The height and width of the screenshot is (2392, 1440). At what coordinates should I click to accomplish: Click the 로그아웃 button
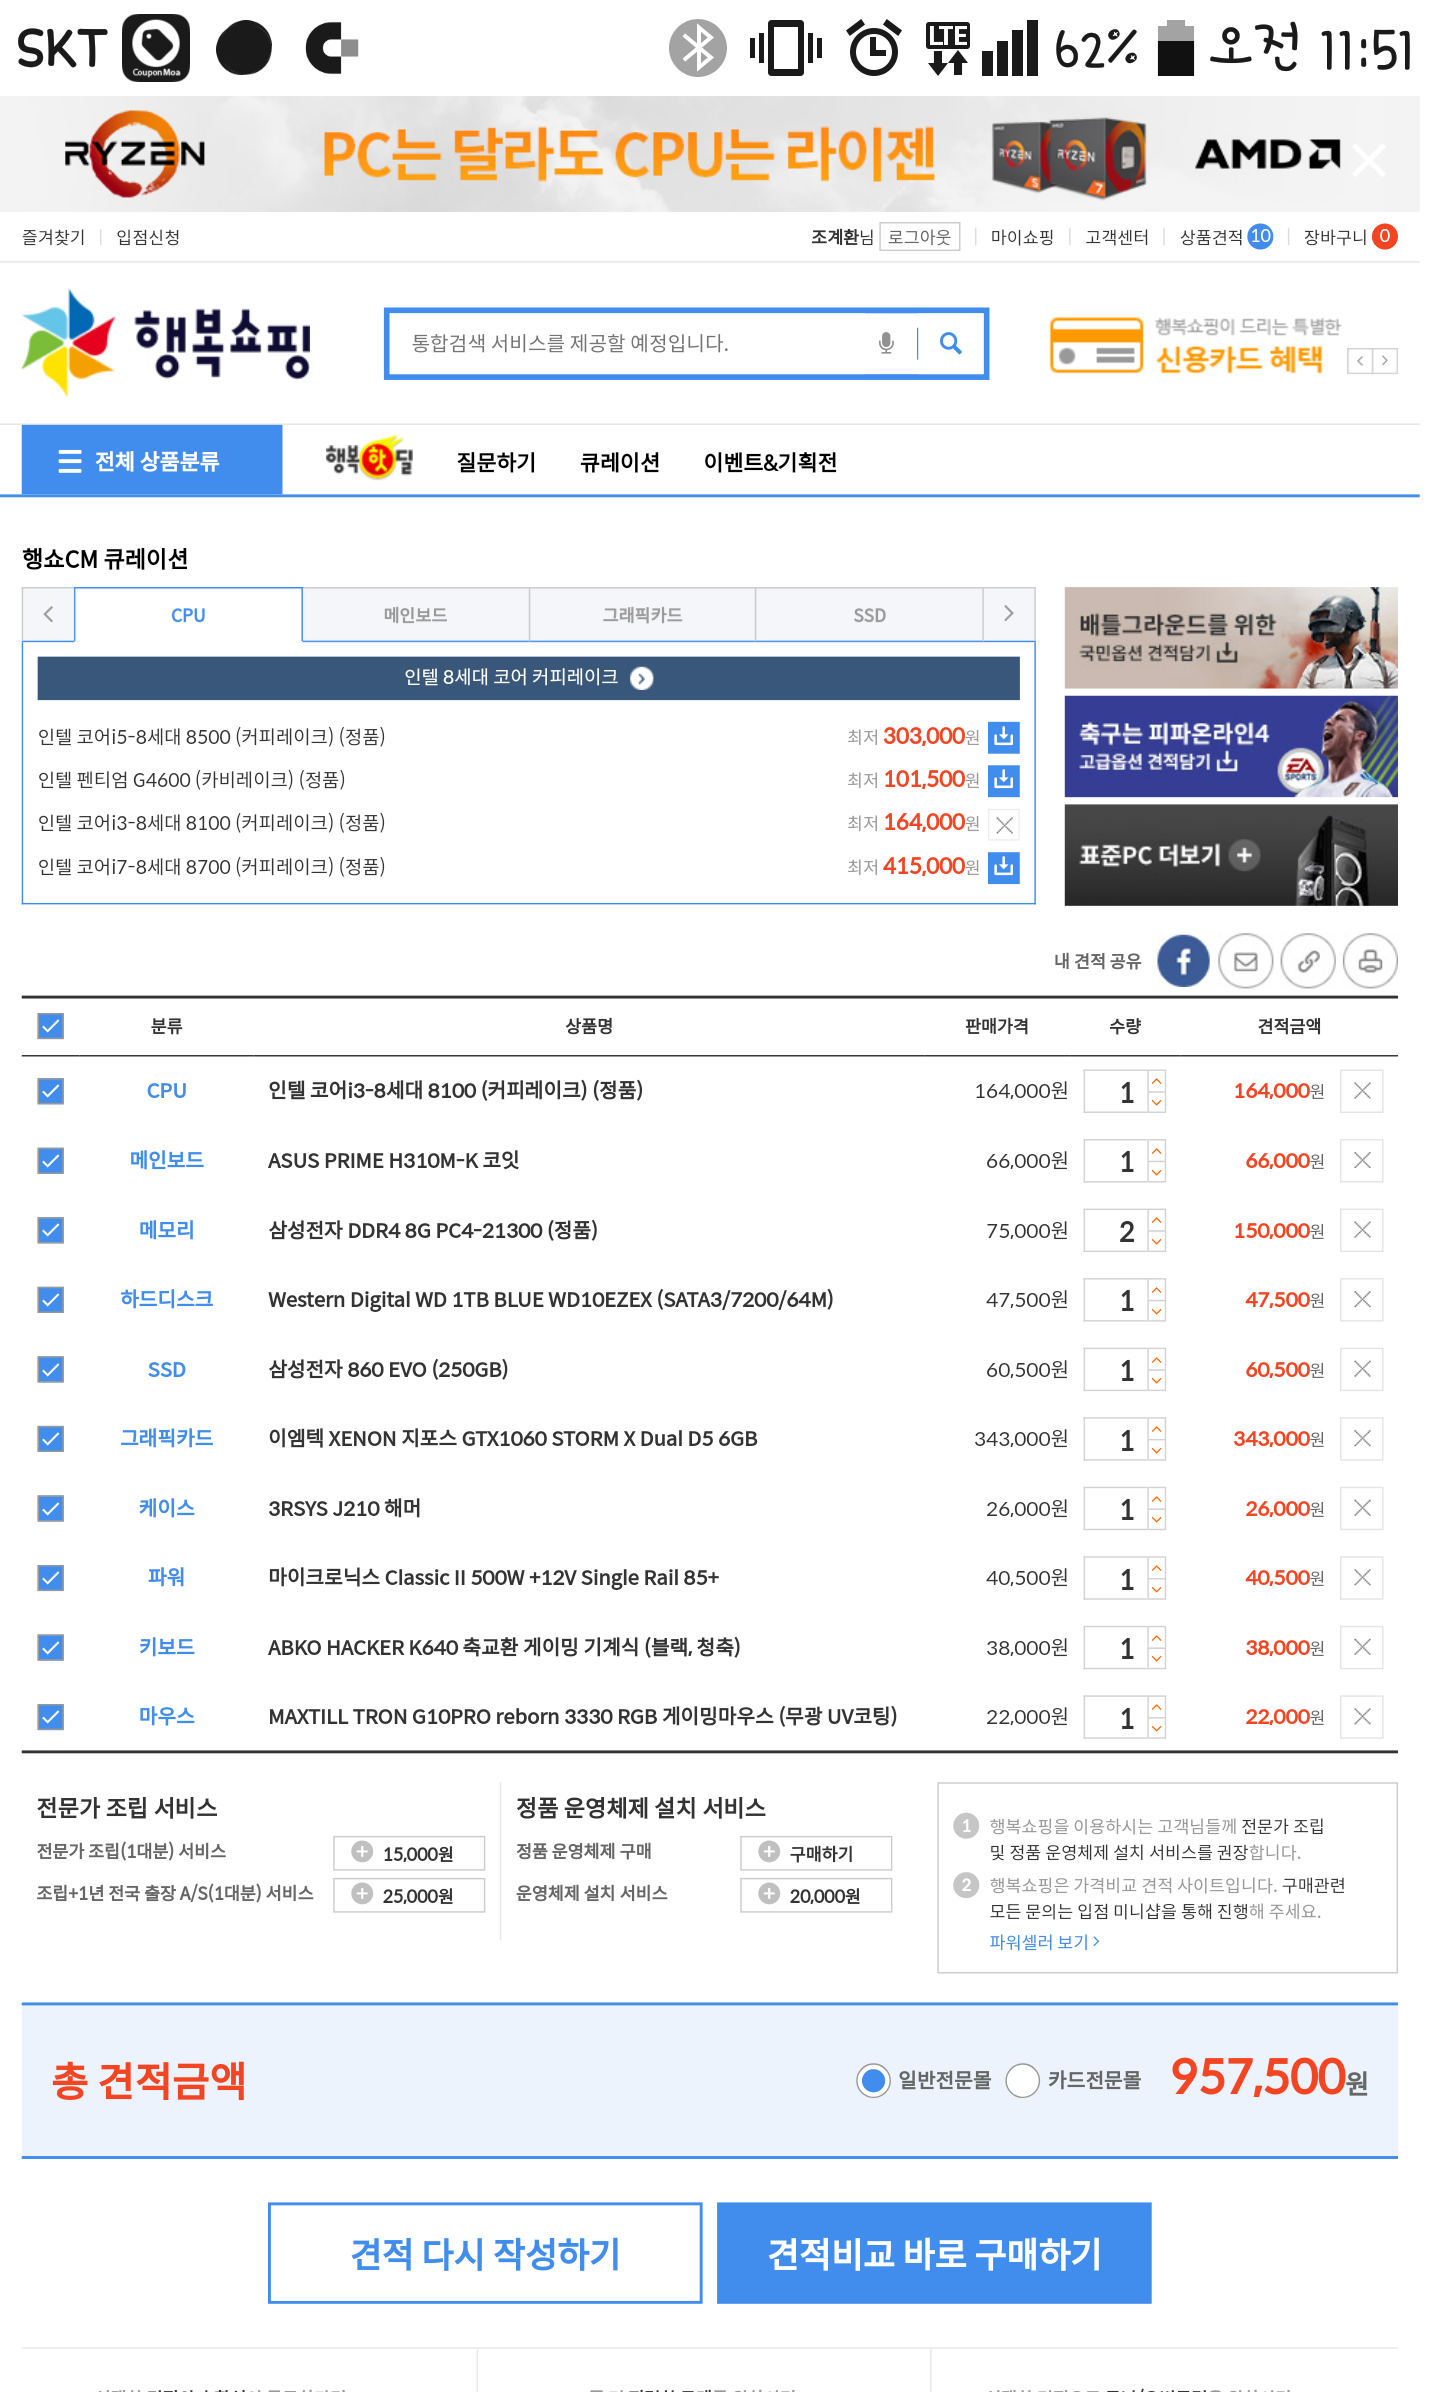920,237
